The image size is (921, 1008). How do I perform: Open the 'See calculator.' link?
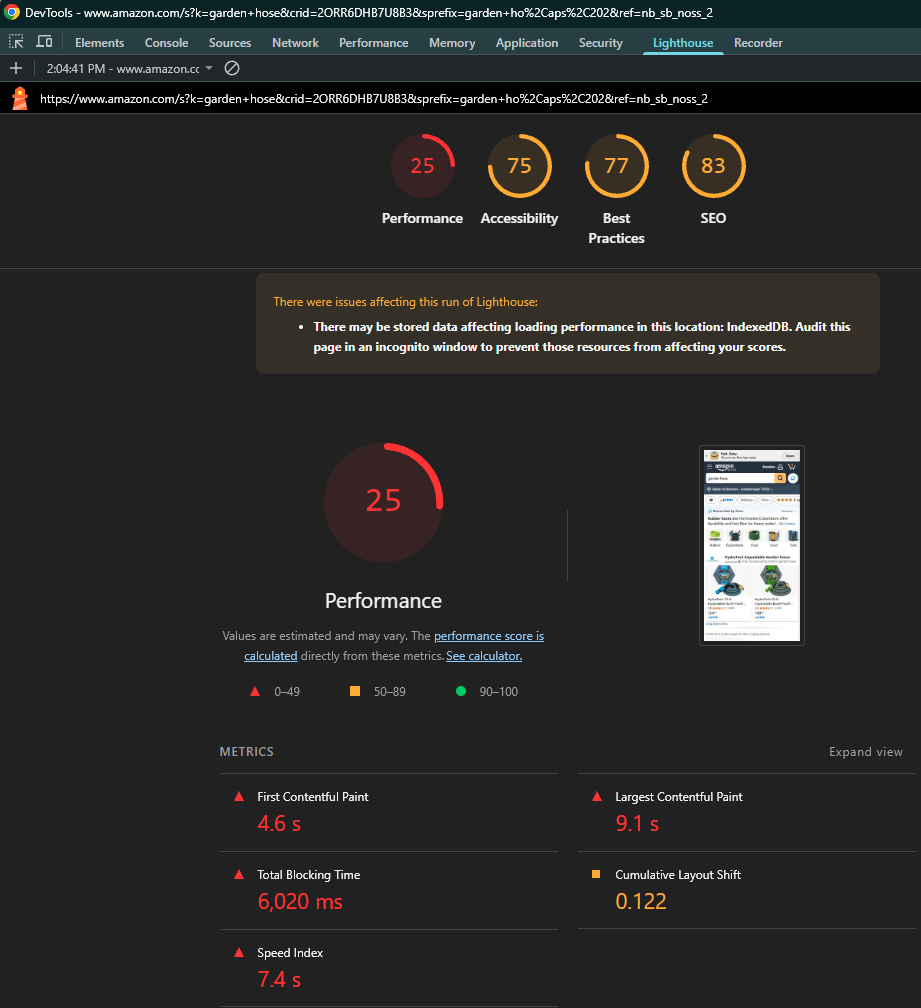click(x=484, y=656)
